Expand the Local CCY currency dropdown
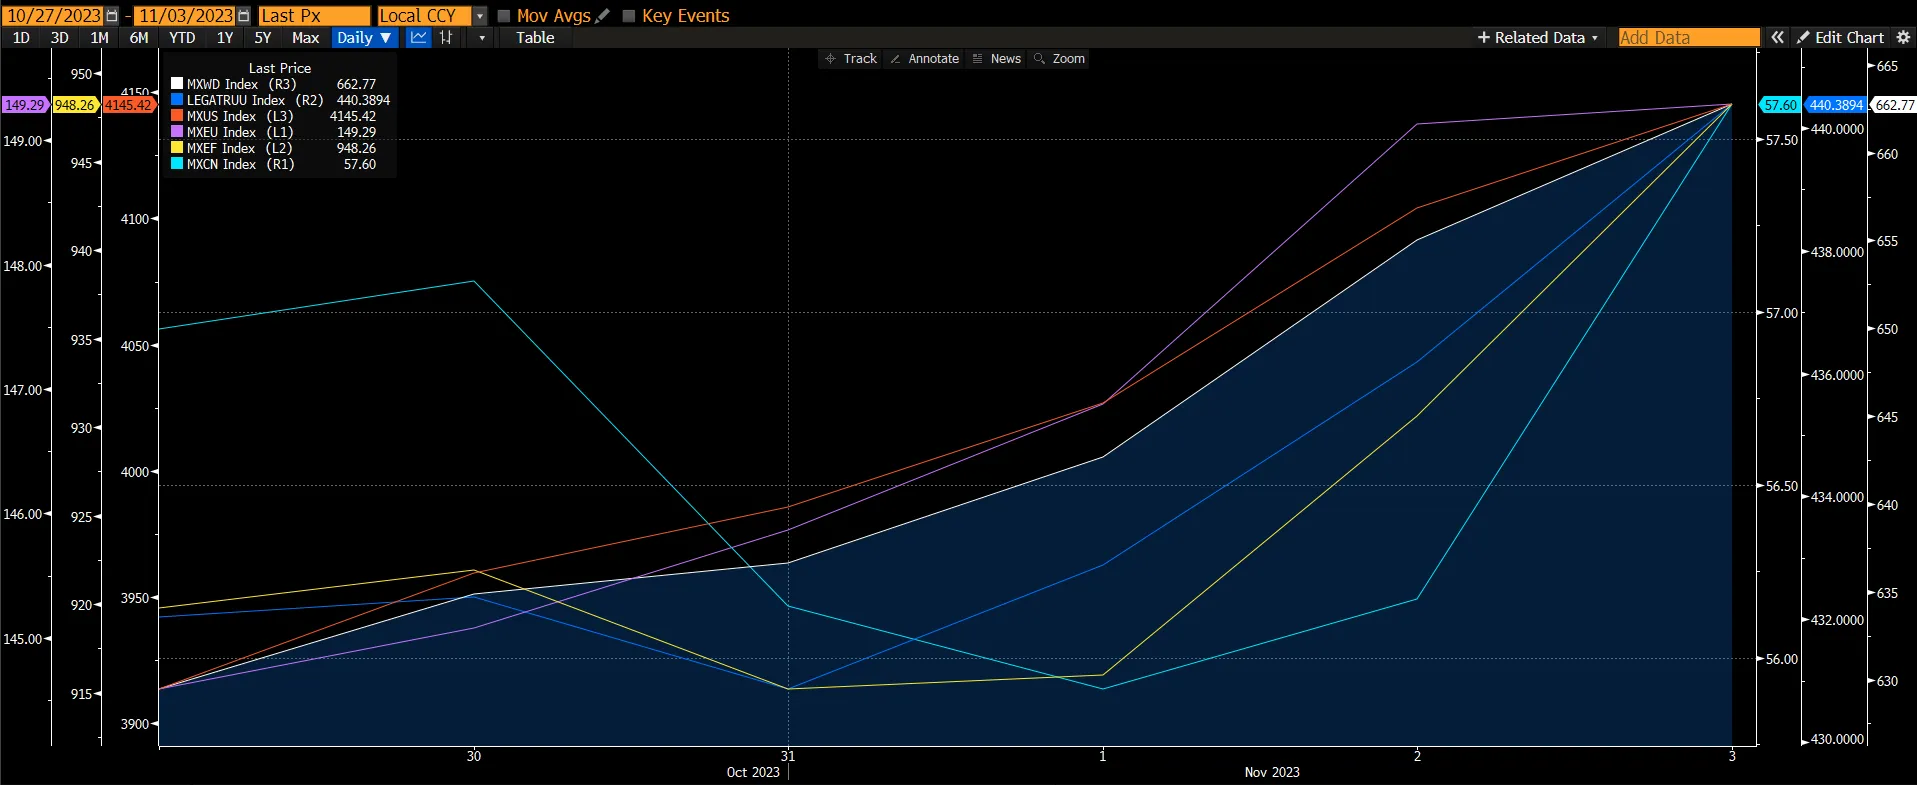Viewport: 1917px width, 785px height. tap(480, 16)
